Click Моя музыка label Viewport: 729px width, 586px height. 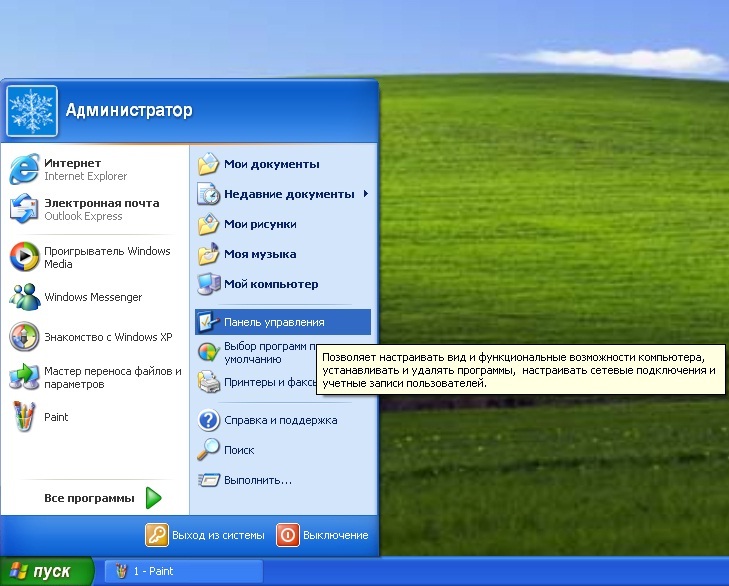point(260,254)
